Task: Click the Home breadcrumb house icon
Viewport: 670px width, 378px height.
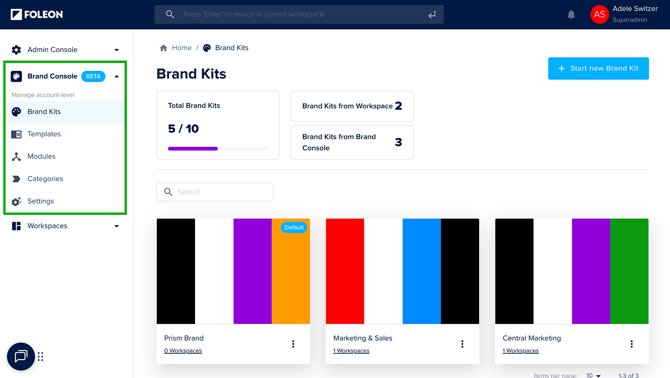Action: [163, 48]
